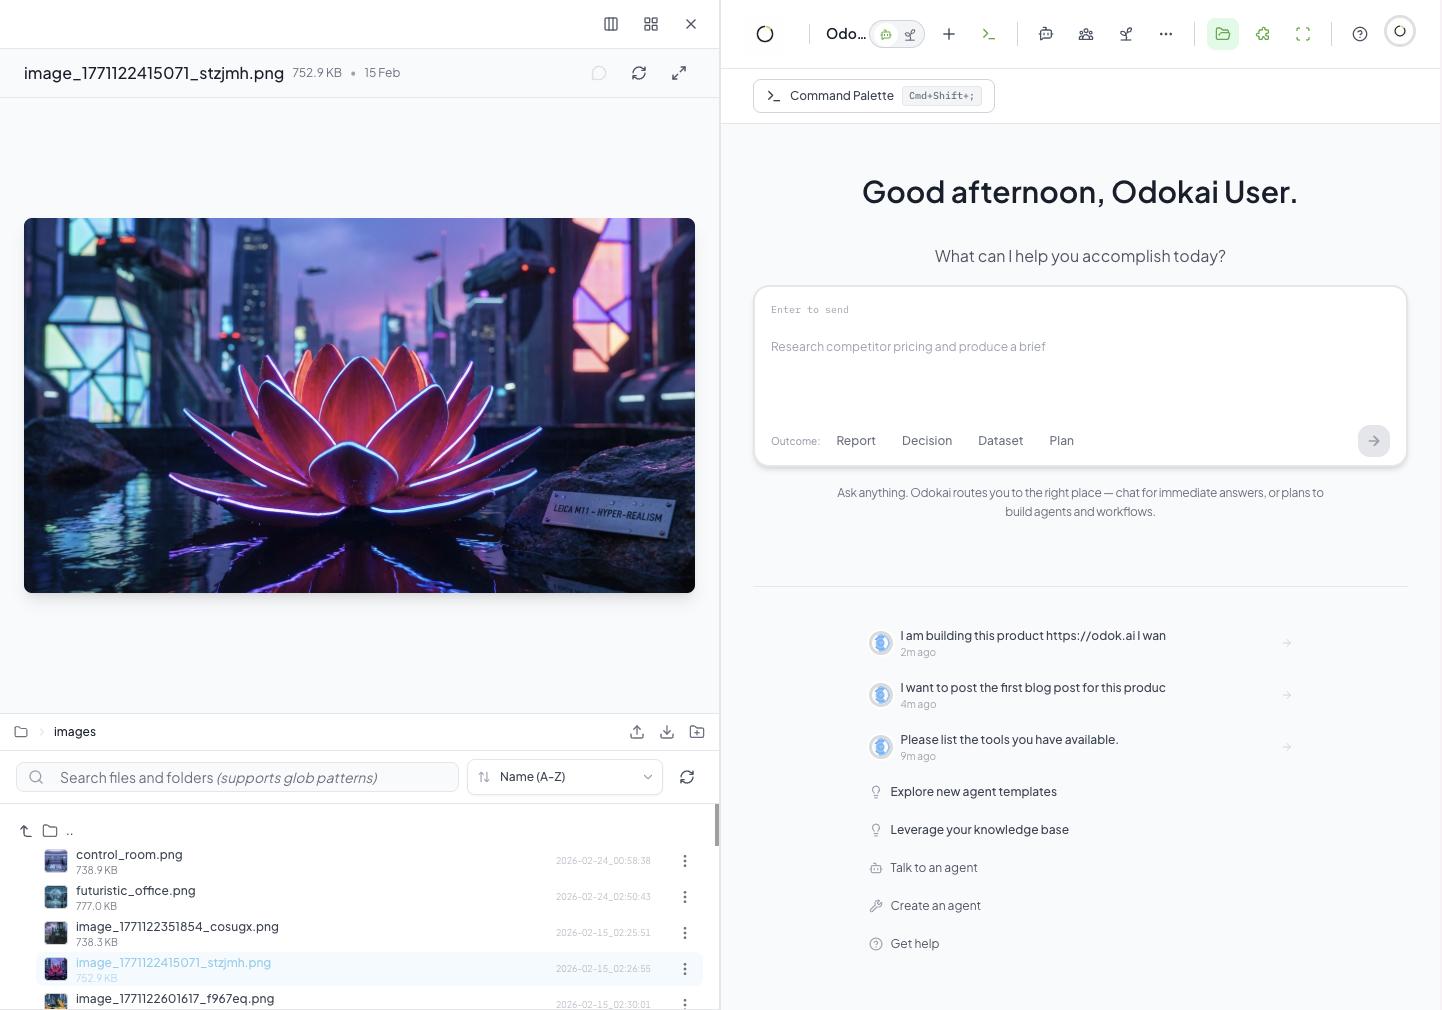
Task: Open the Command Palette button
Action: coord(873,96)
